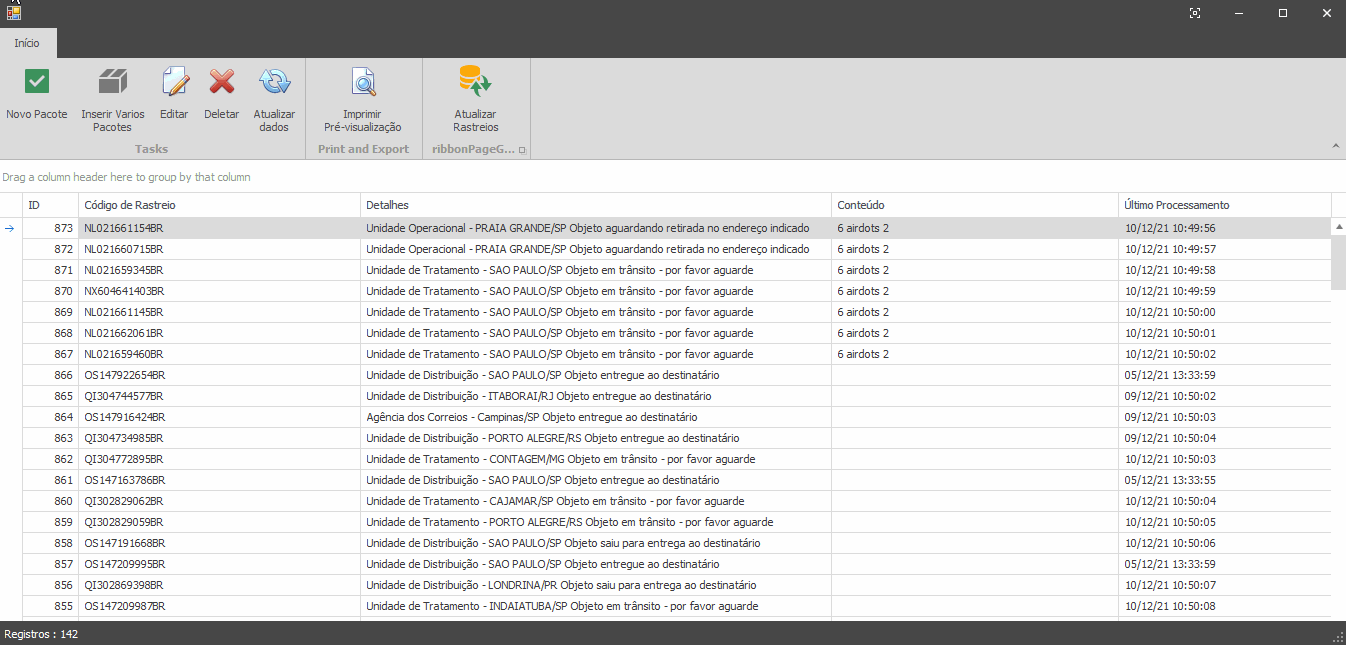Select tracking code NL021659345BR

point(124,270)
